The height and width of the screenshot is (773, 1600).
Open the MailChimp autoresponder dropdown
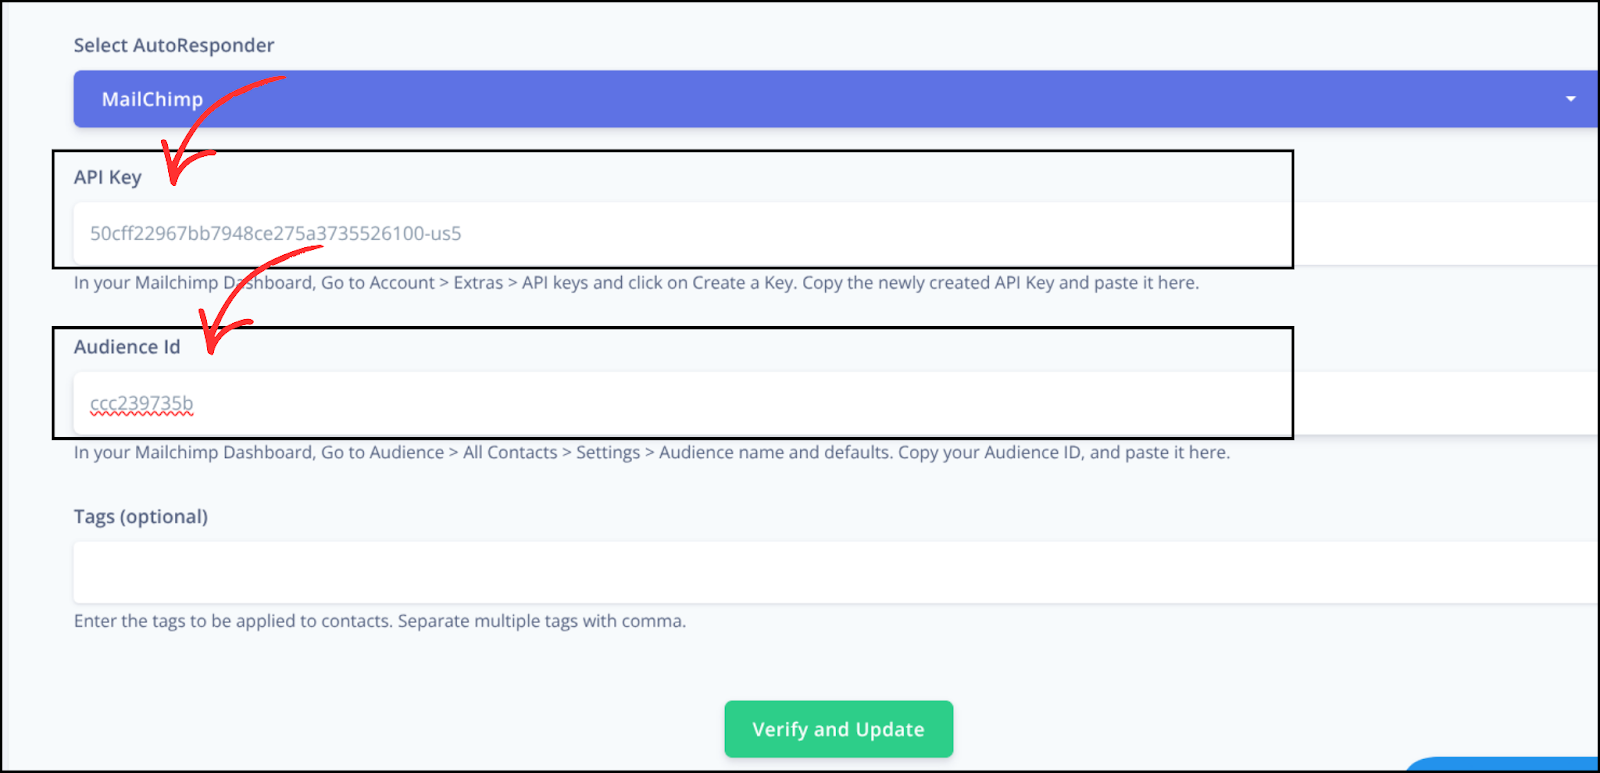tap(836, 99)
